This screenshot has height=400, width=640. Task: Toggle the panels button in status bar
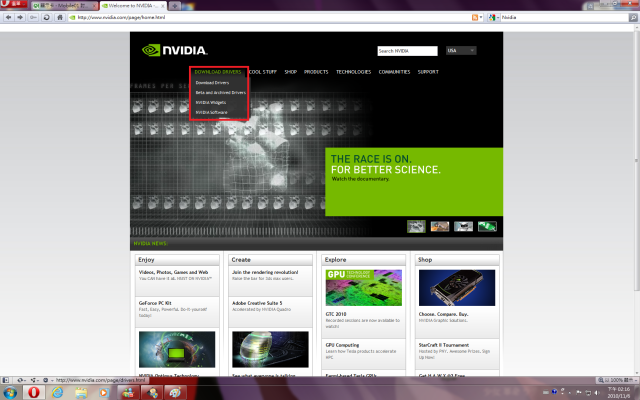[x=5, y=380]
